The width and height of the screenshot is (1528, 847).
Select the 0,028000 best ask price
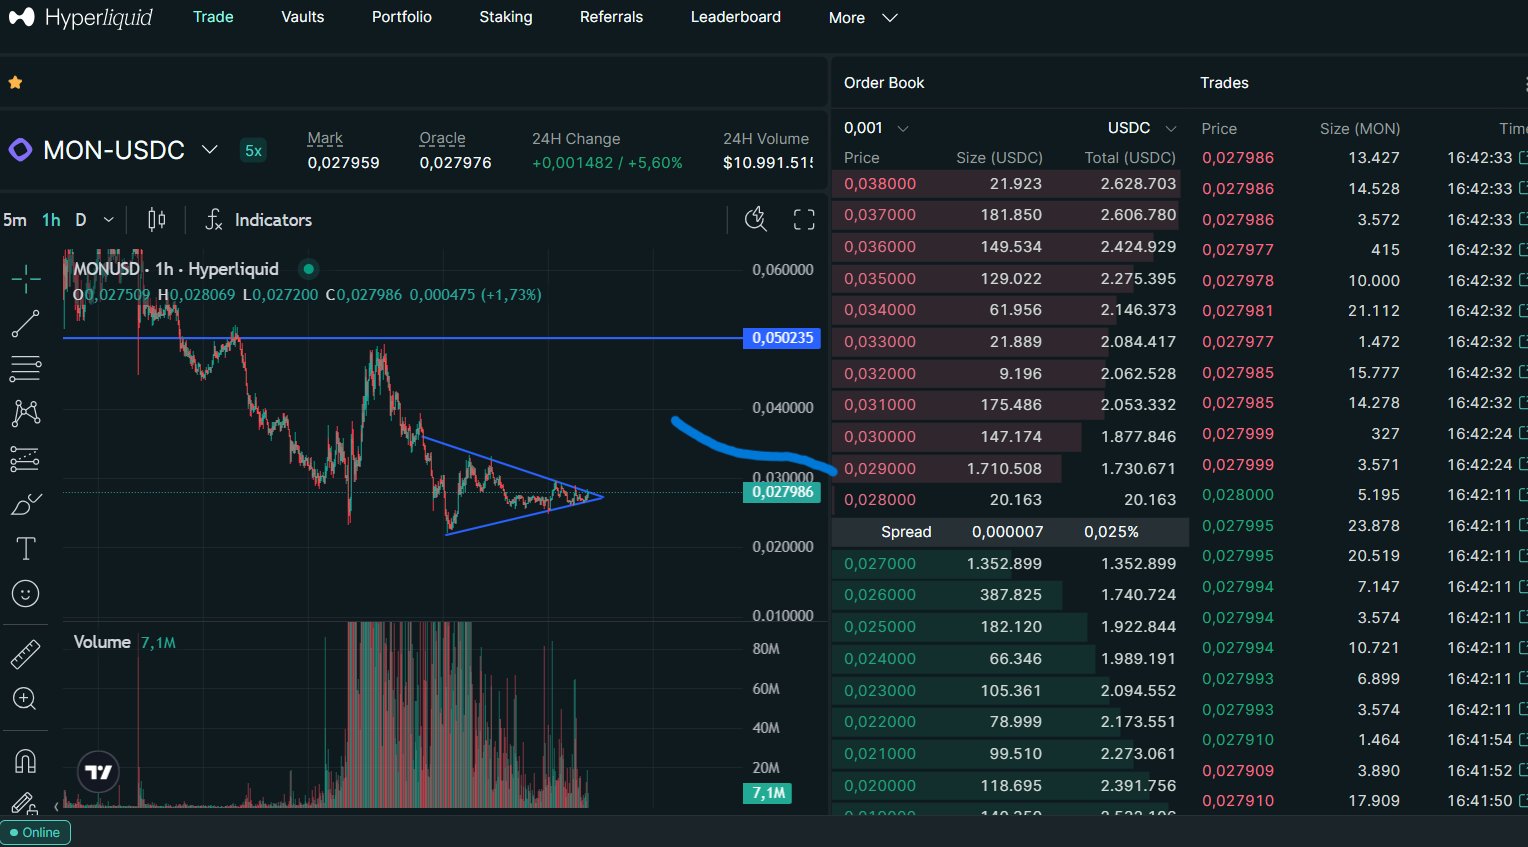[x=880, y=500]
